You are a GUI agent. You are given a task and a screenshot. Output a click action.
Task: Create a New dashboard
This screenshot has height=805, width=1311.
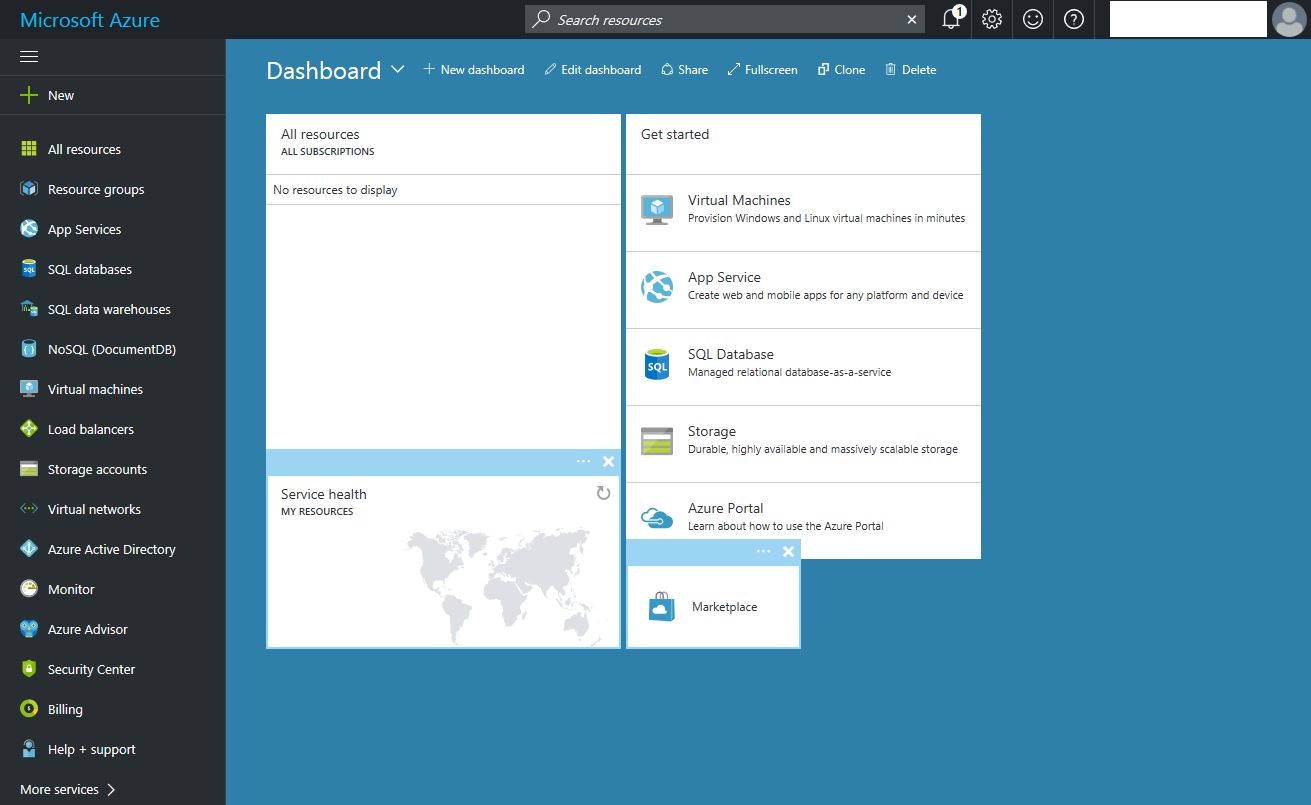473,69
